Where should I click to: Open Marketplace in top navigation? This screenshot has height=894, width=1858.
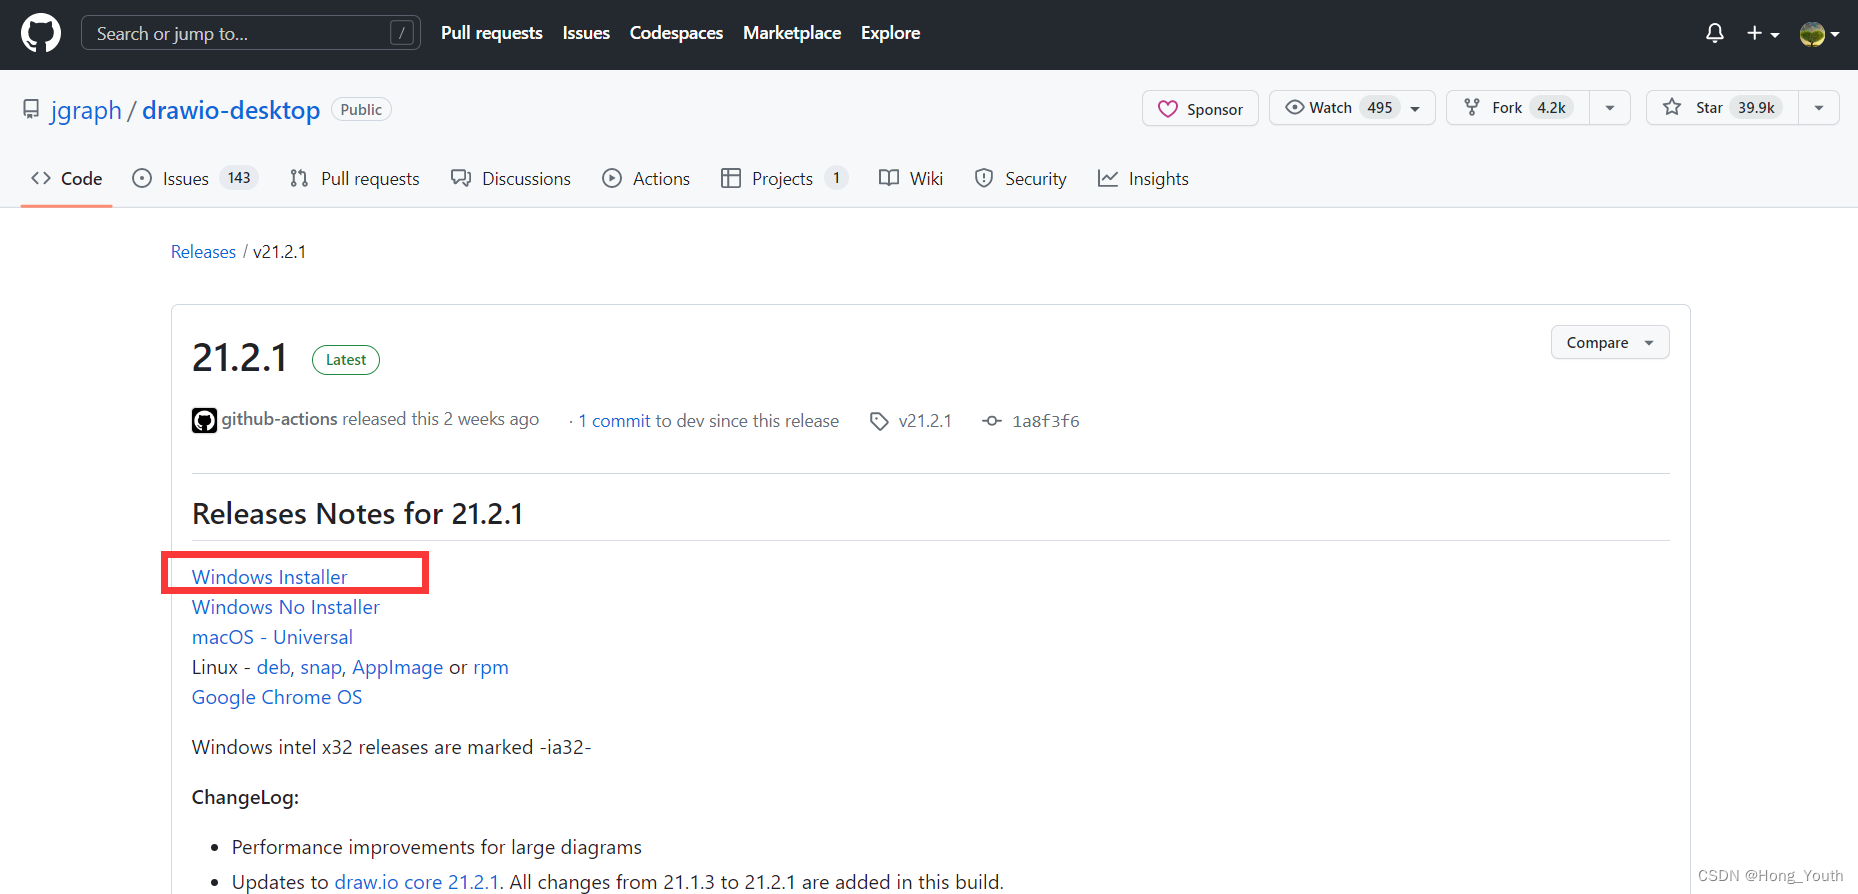click(x=792, y=33)
